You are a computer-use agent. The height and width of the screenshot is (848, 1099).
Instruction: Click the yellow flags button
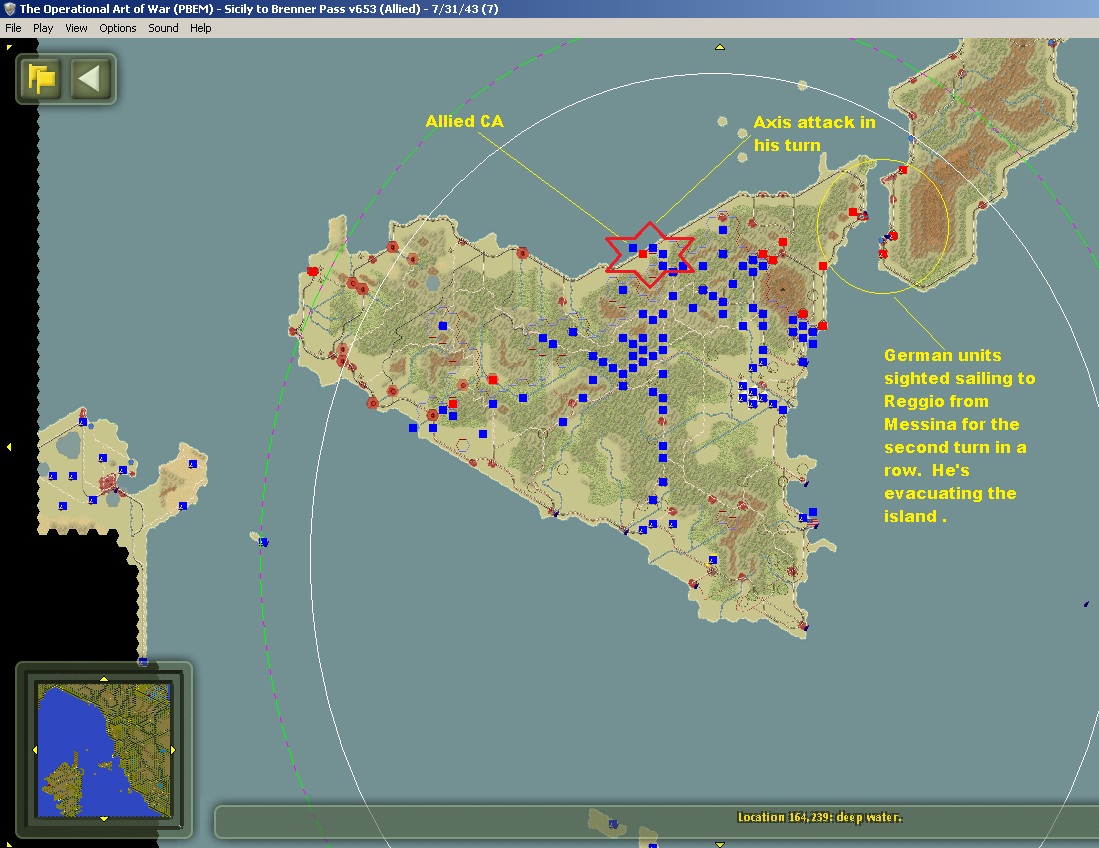coord(42,78)
